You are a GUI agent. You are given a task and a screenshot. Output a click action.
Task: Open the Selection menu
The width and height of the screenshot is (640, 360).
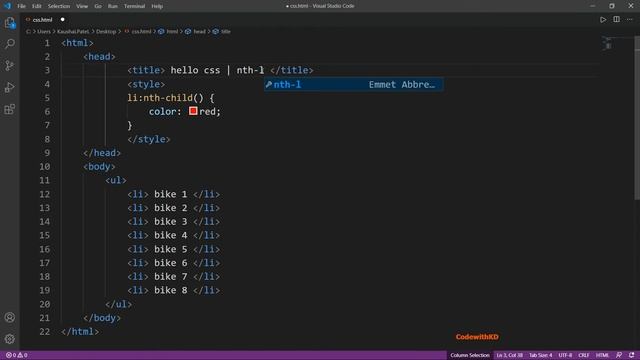click(59, 6)
